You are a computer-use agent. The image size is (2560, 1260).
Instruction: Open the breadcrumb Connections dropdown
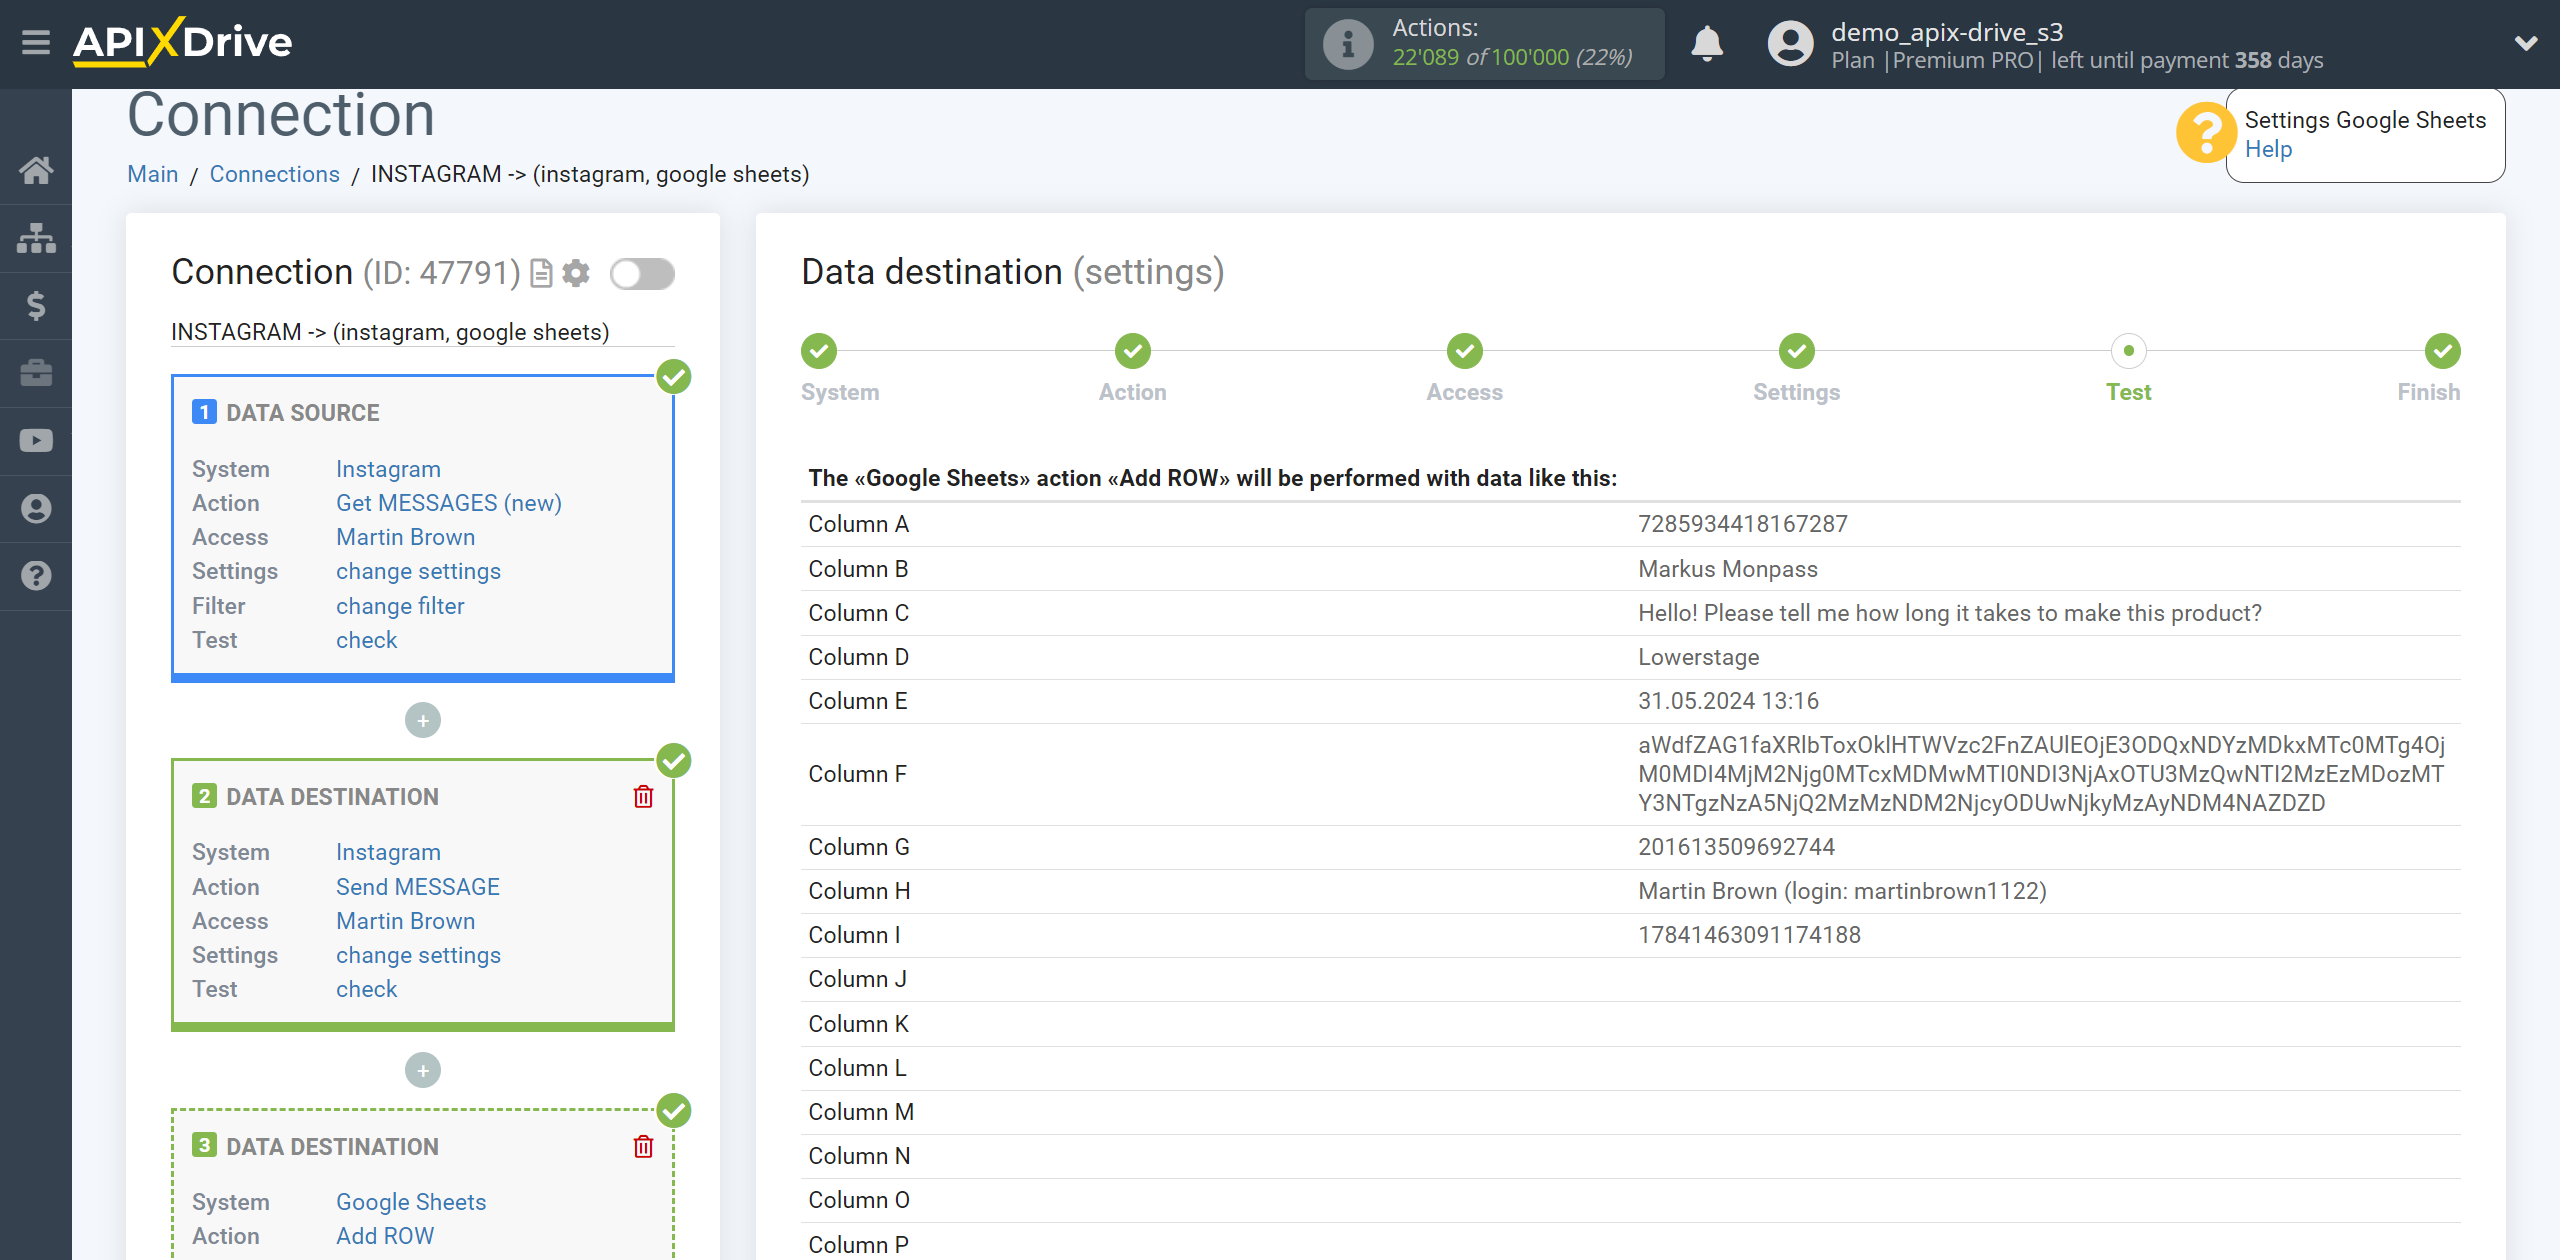coord(276,173)
